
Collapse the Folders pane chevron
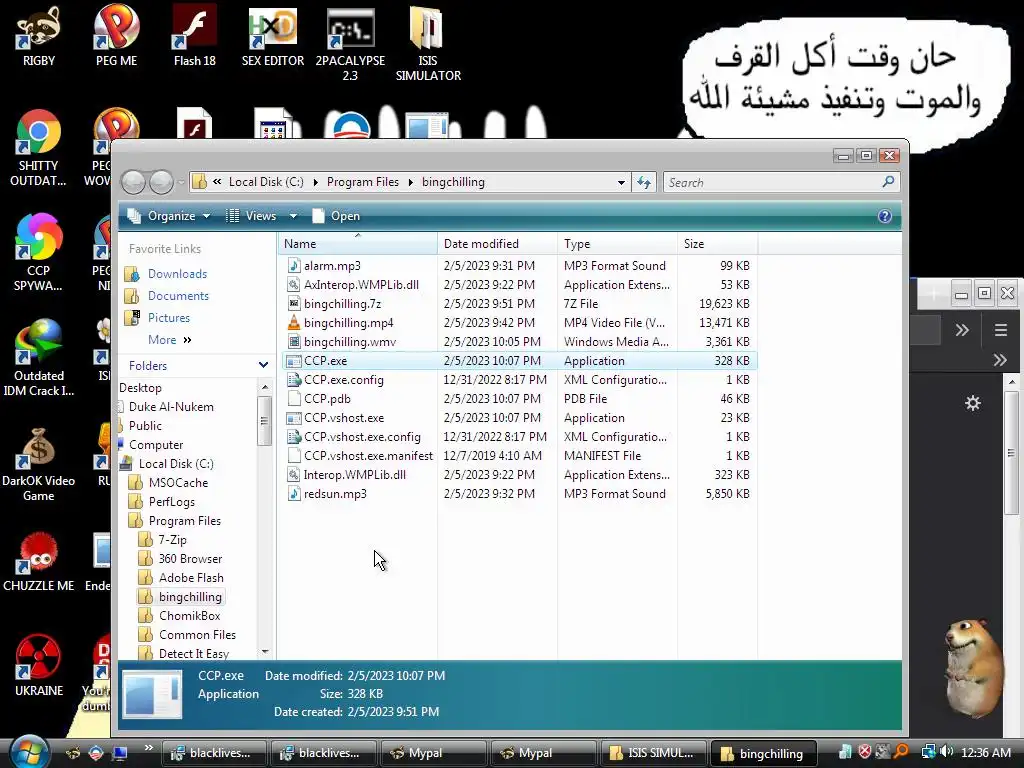263,365
